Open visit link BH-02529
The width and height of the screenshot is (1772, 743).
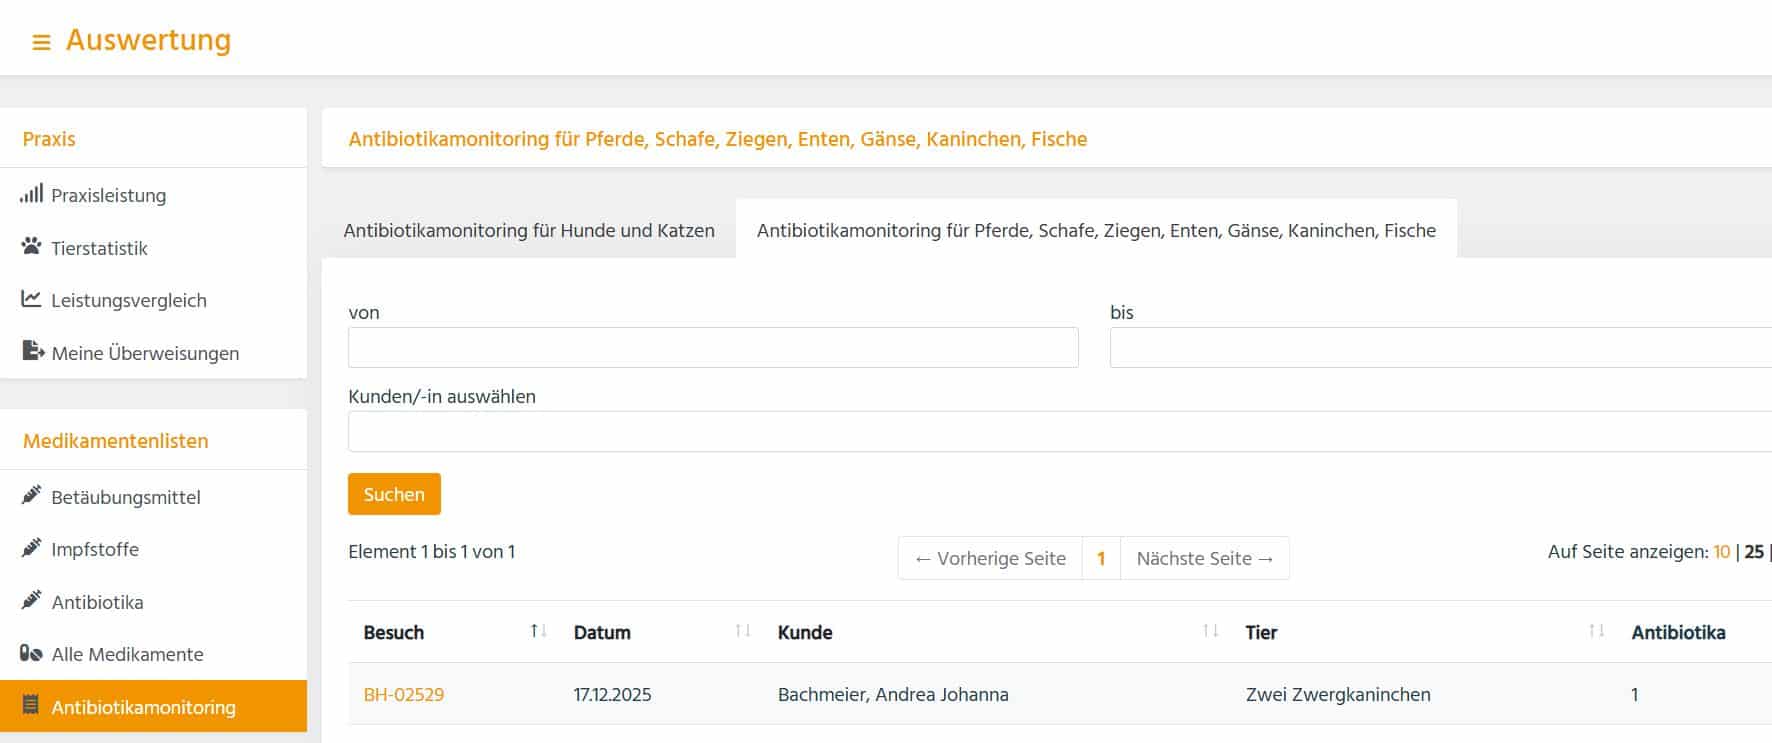pos(404,694)
